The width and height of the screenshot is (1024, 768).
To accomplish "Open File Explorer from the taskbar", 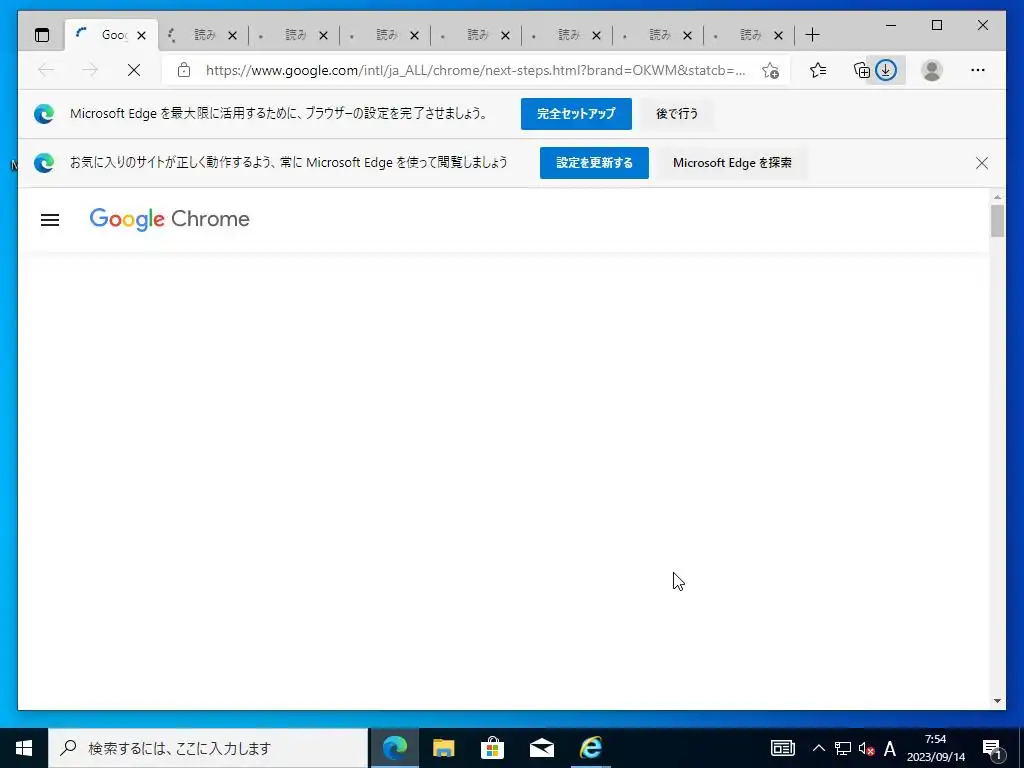I will [443, 748].
